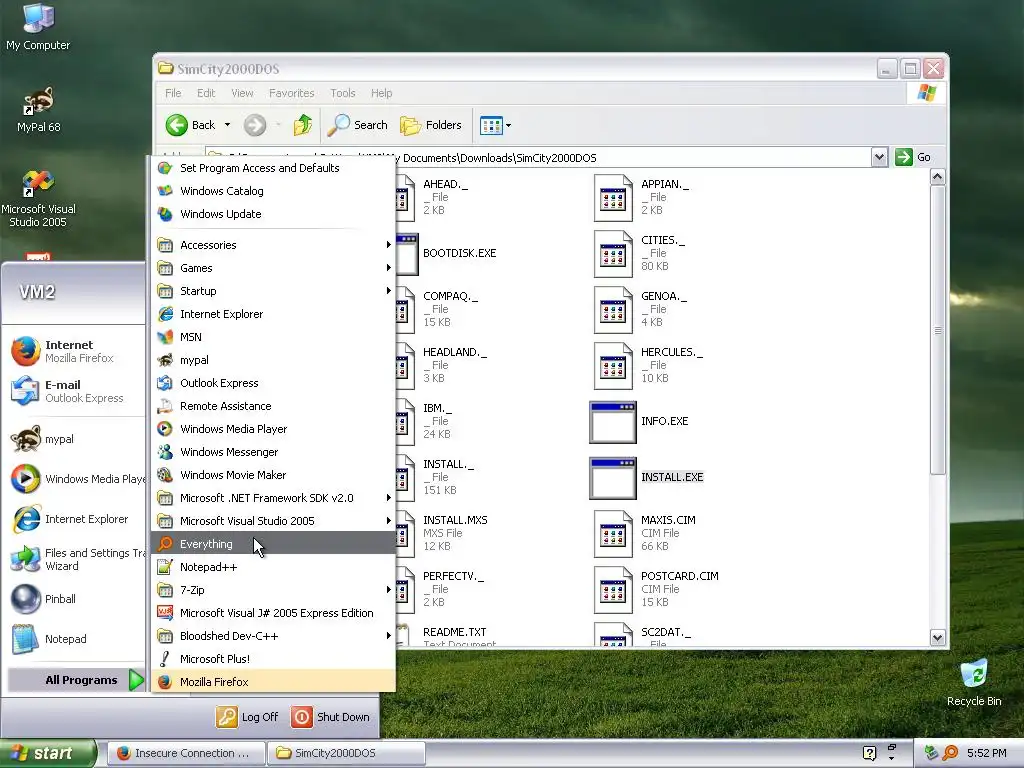Open the Edit menu

coord(206,93)
